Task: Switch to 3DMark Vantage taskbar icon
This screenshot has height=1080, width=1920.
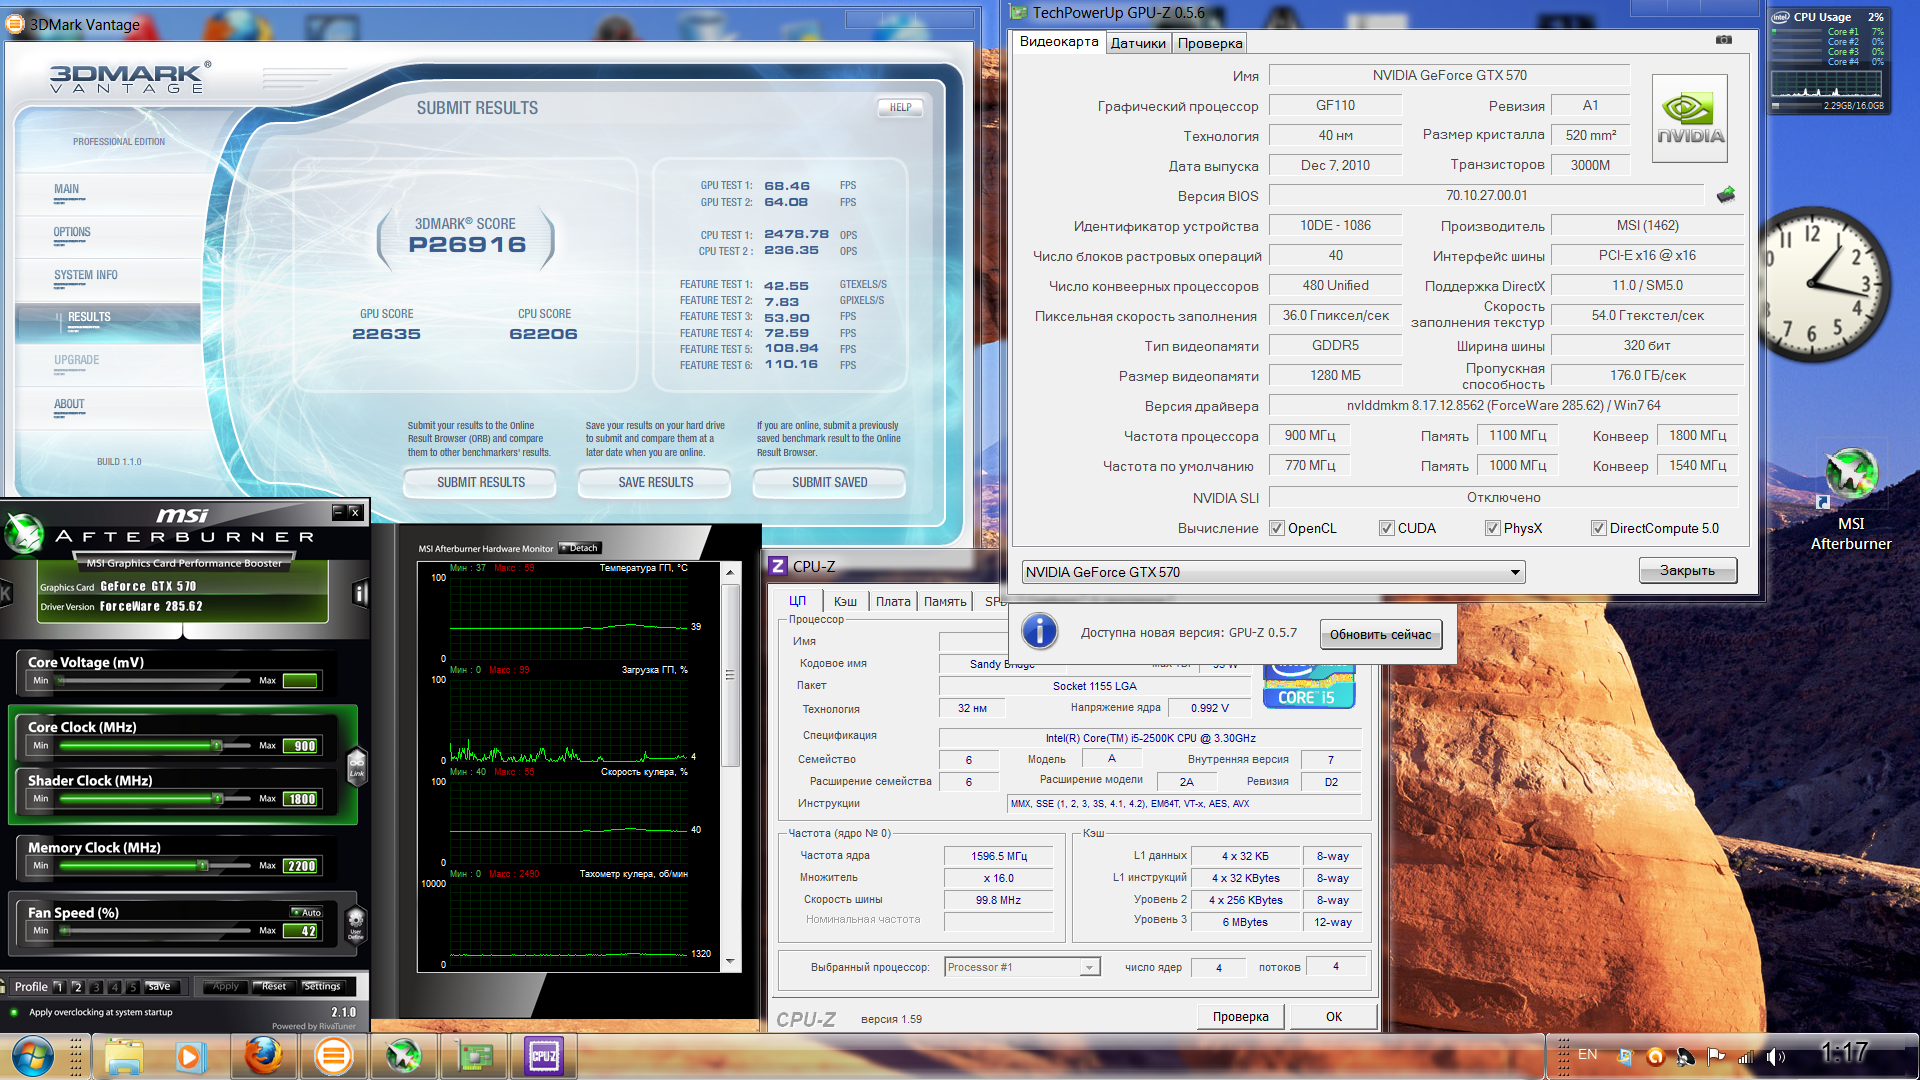Action: click(333, 1056)
